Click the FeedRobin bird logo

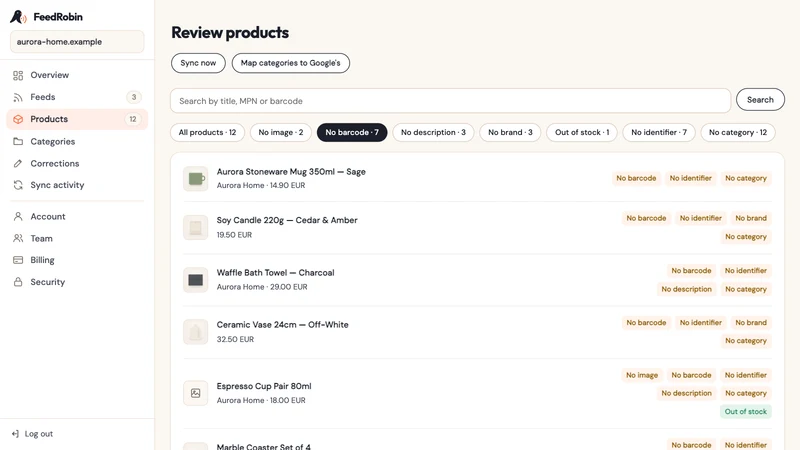18,17
